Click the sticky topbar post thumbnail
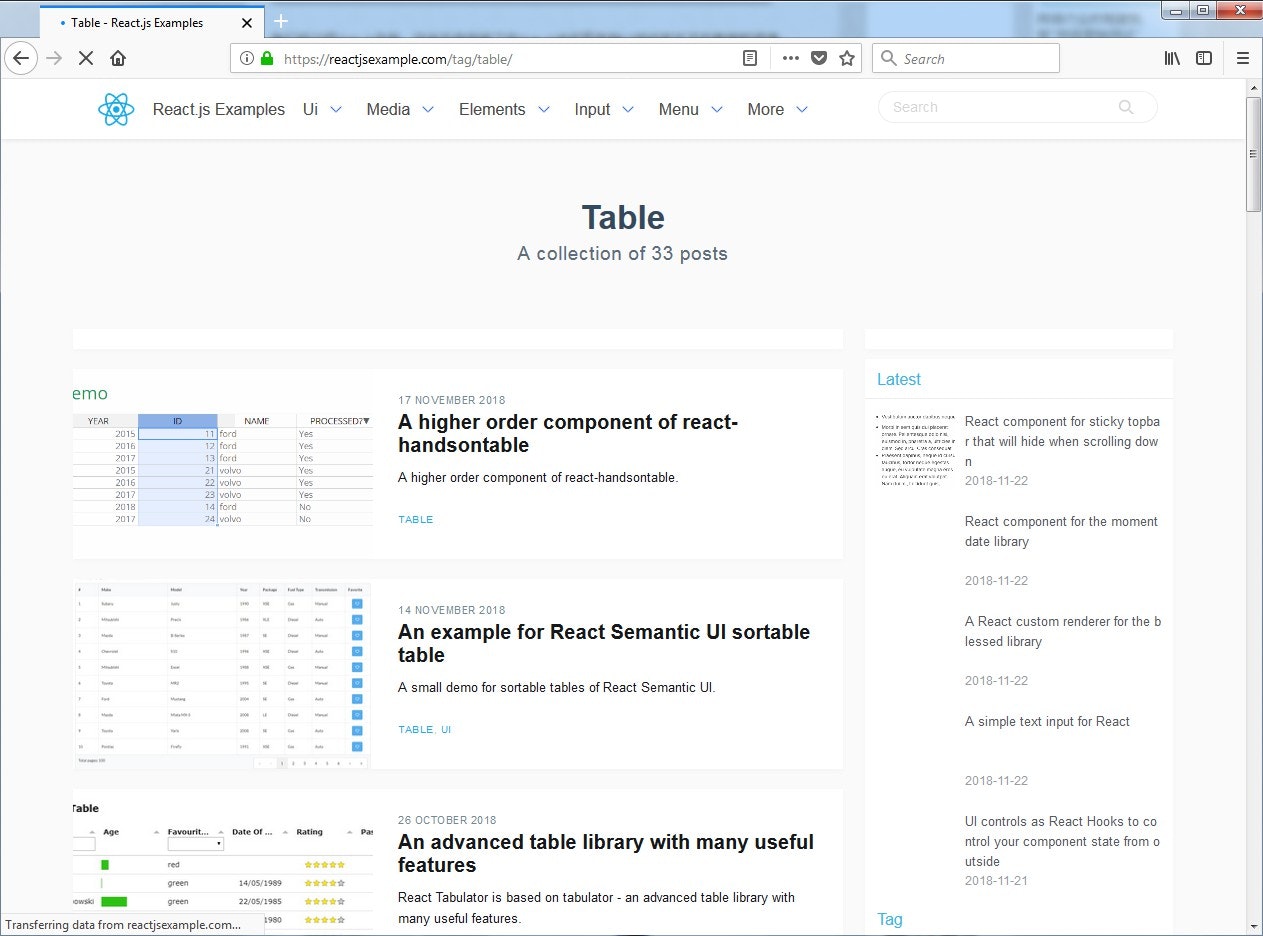This screenshot has height=936, width=1263. 915,450
